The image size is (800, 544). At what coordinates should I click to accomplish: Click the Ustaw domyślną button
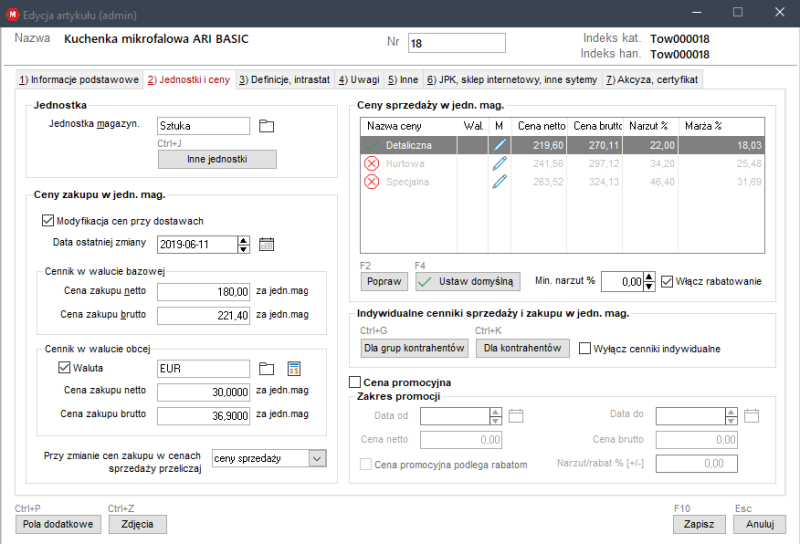[468, 282]
